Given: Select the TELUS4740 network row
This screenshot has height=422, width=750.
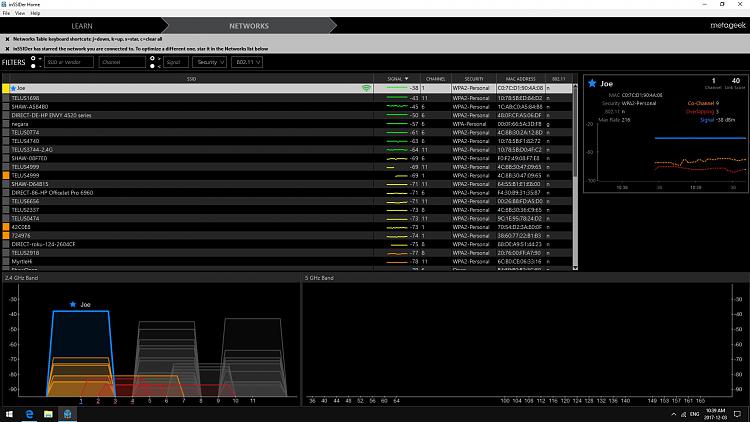Looking at the screenshot, I should coord(287,141).
